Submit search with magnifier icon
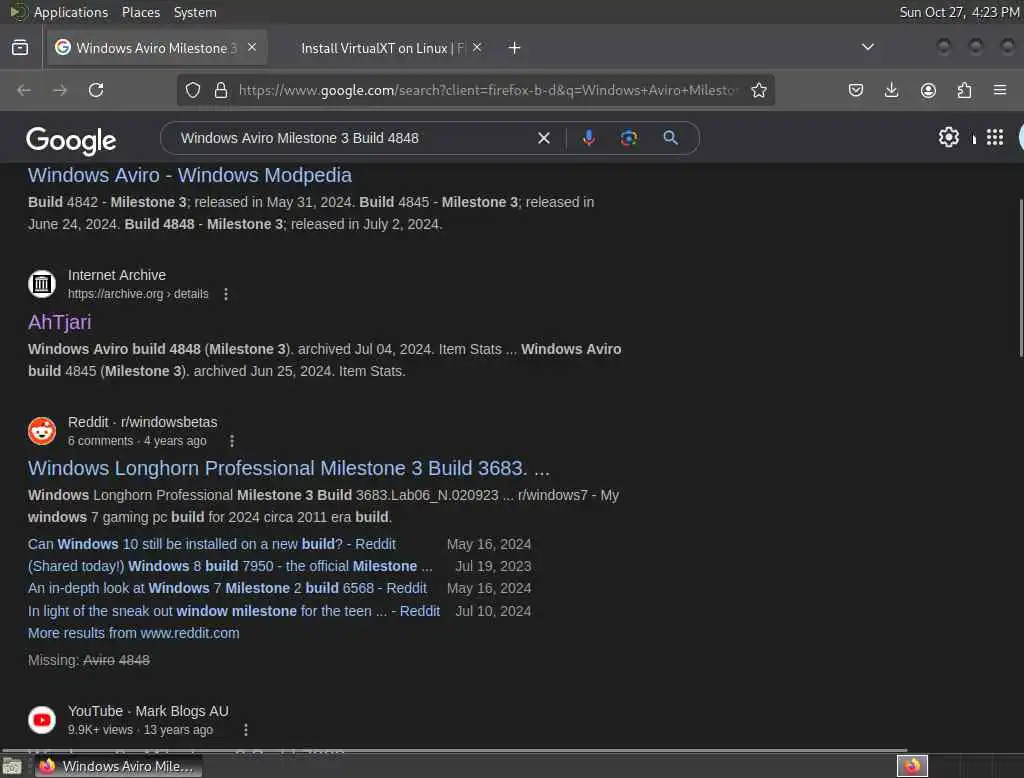The height and width of the screenshot is (778, 1024). click(670, 138)
